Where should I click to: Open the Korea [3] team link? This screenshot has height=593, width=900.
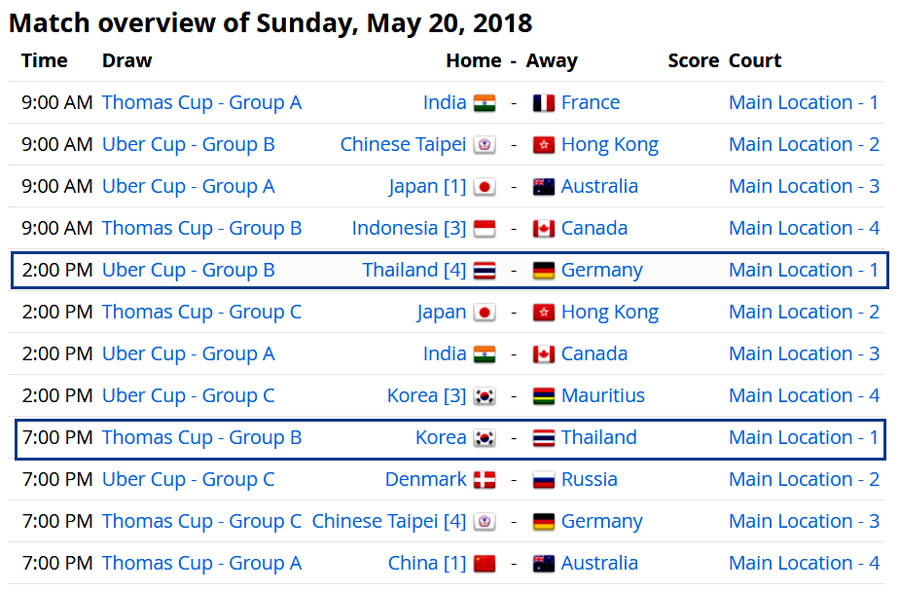coord(426,396)
